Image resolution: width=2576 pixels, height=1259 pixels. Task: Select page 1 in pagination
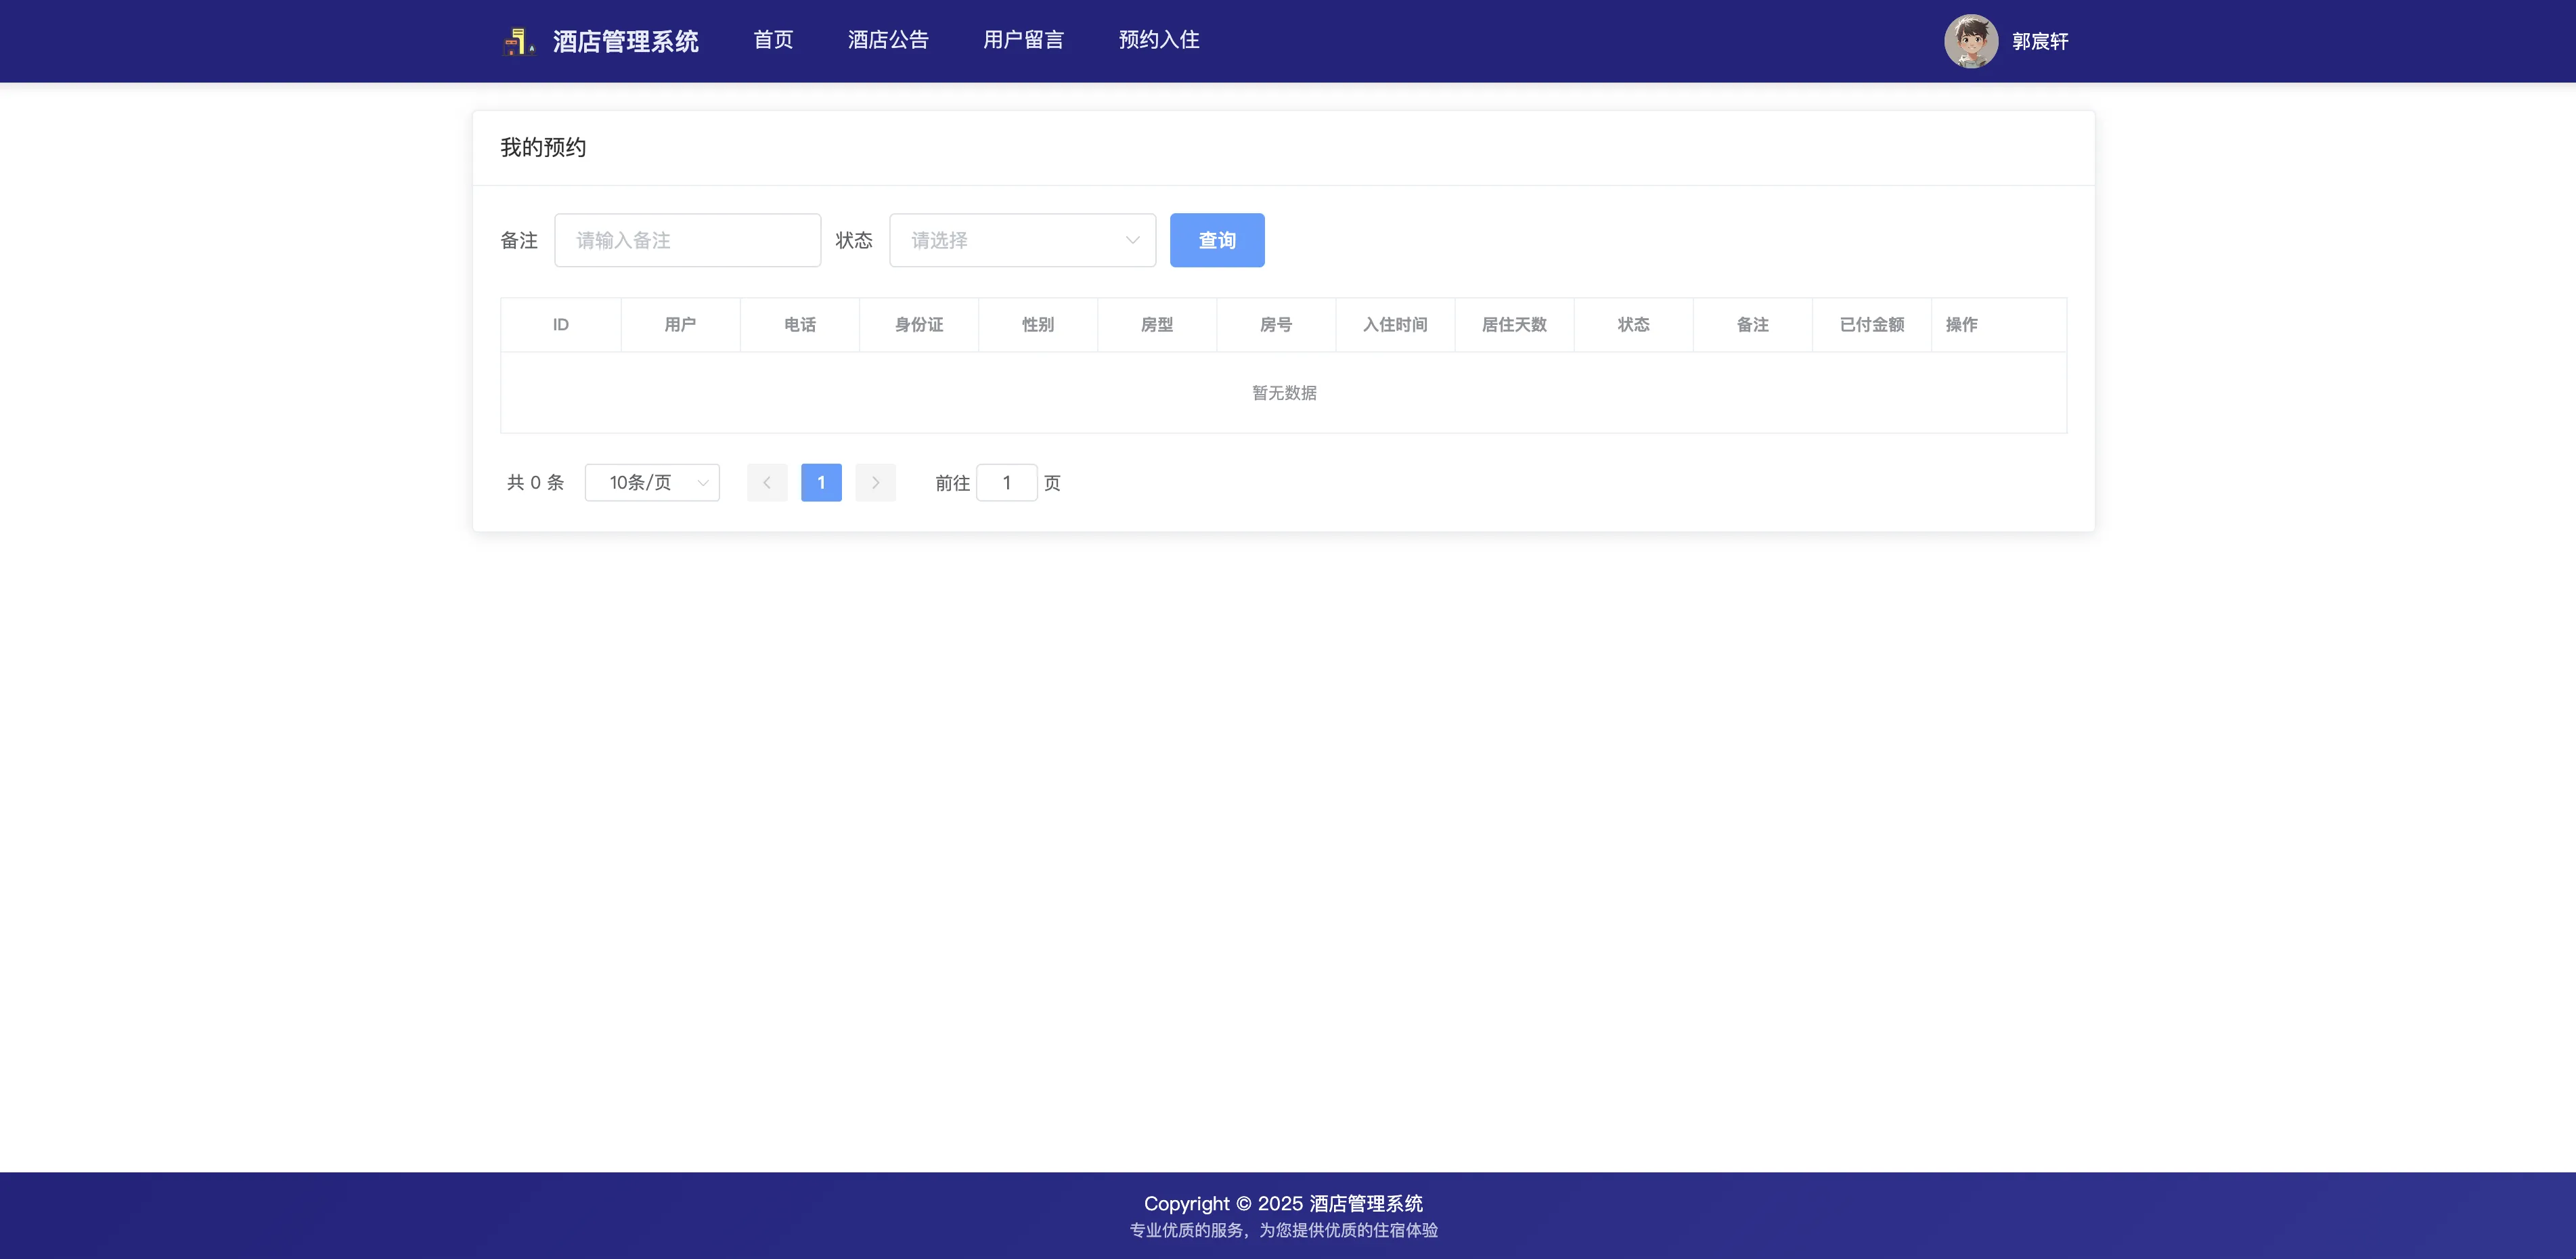coord(821,483)
